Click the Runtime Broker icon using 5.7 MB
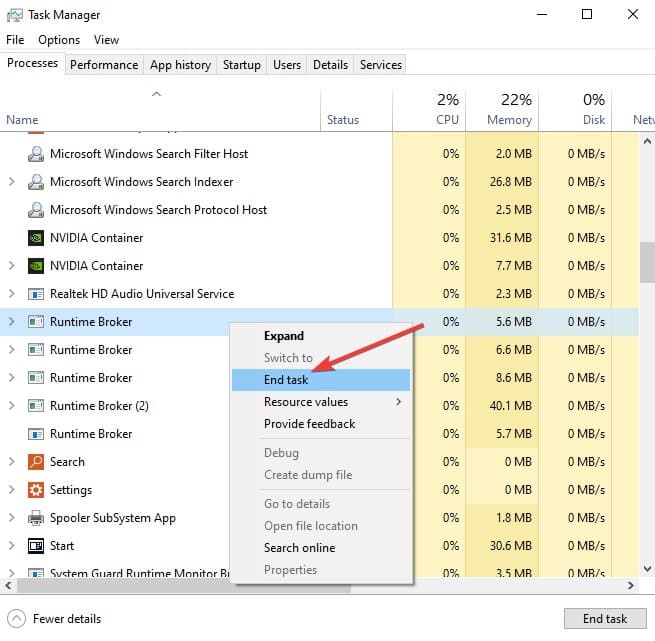This screenshot has width=655, height=641. point(36,434)
